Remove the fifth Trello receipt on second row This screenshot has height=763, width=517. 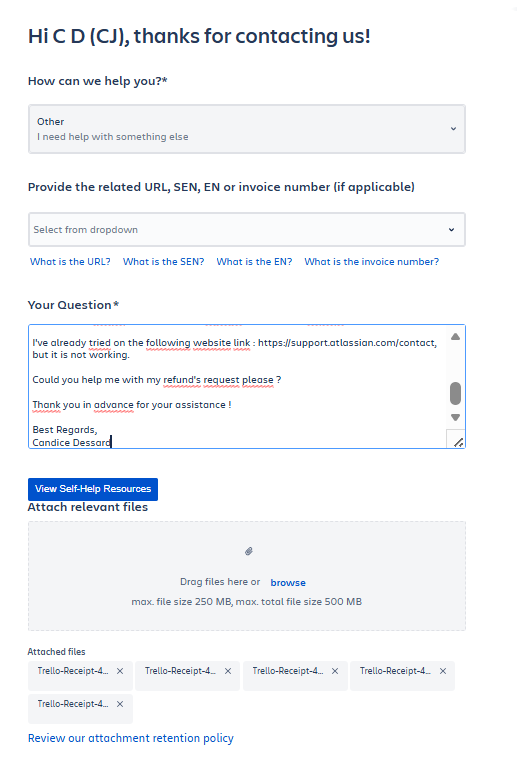coord(120,704)
